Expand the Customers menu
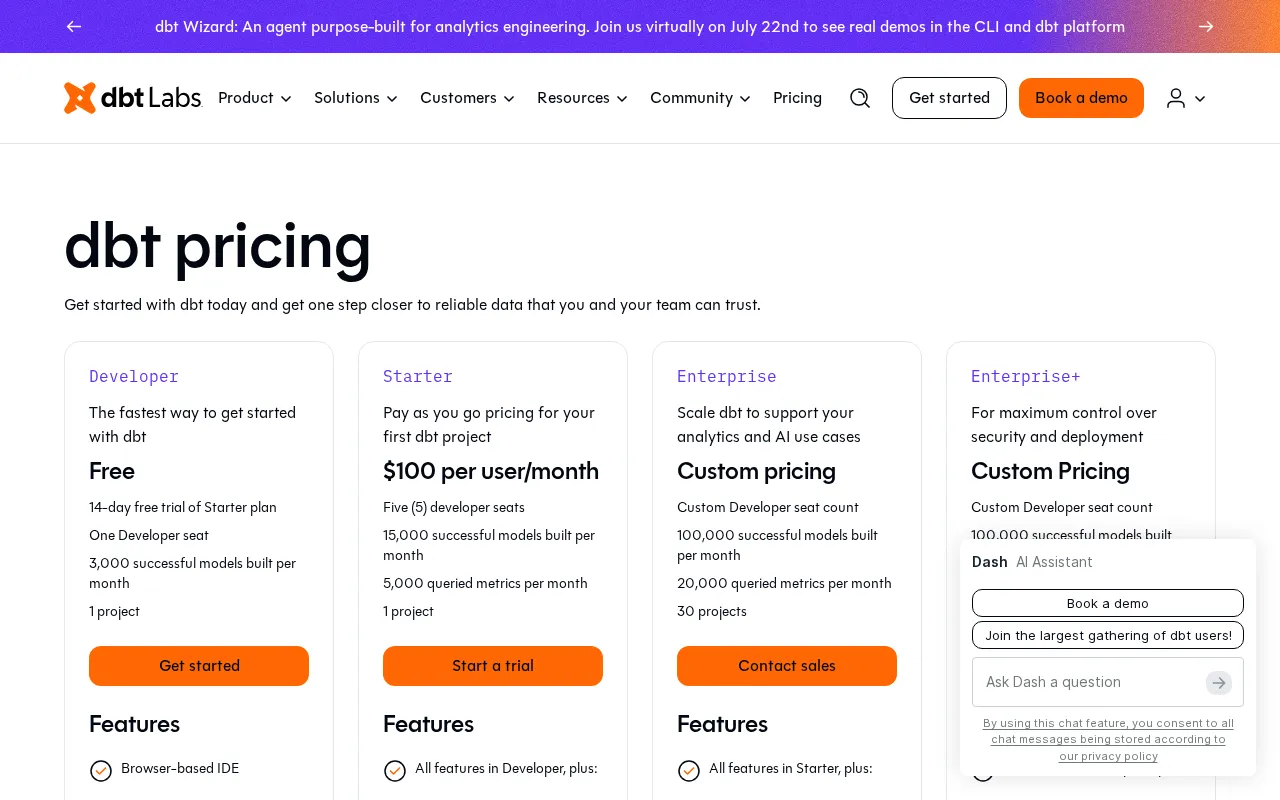 coord(467,98)
